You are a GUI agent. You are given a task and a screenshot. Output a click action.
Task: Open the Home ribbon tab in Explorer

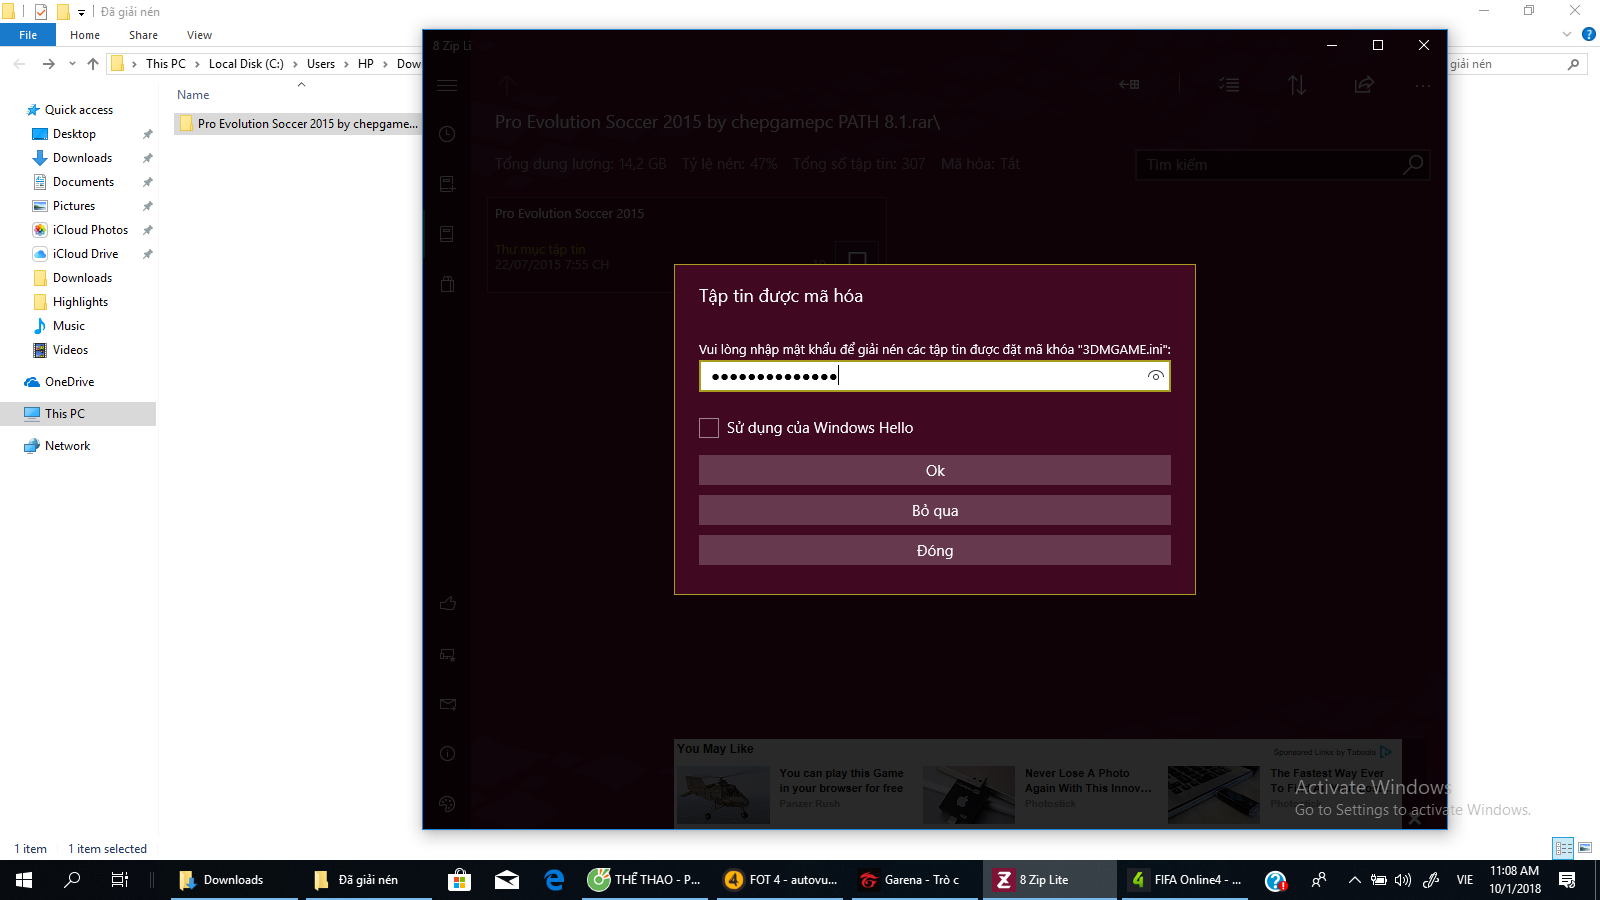85,35
